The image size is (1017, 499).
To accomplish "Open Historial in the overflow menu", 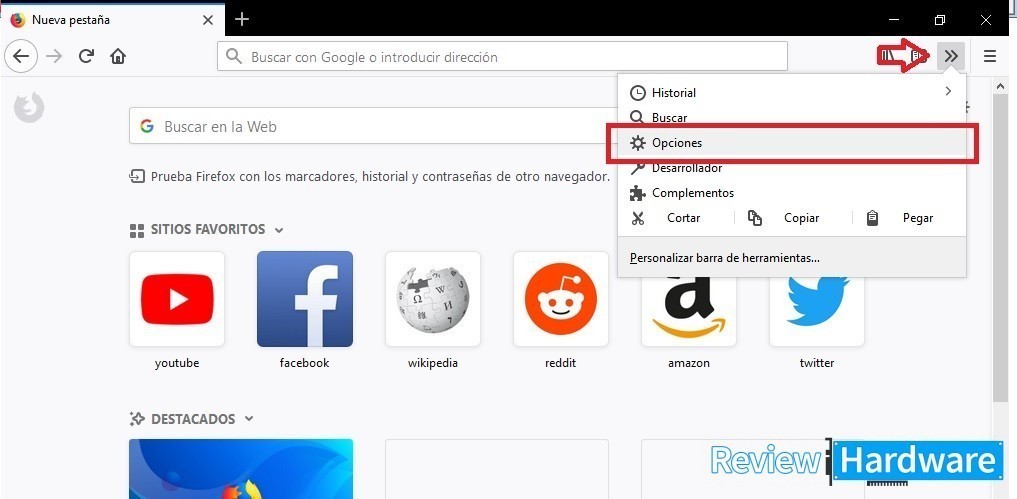I will [x=791, y=92].
